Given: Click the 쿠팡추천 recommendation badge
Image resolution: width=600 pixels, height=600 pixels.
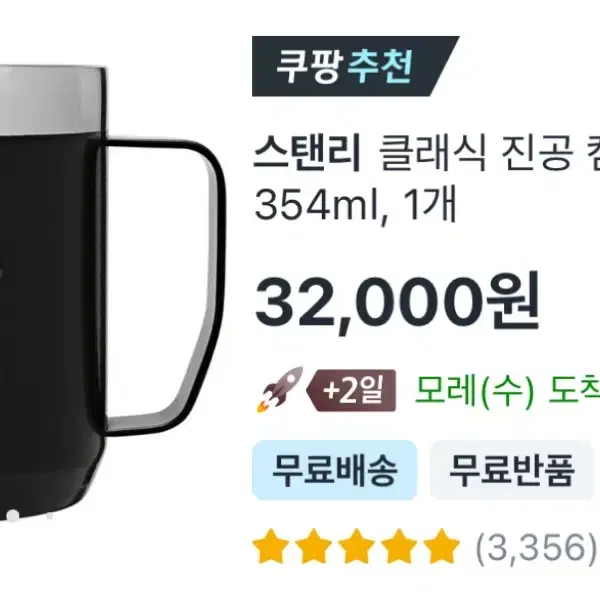Looking at the screenshot, I should click(x=355, y=66).
